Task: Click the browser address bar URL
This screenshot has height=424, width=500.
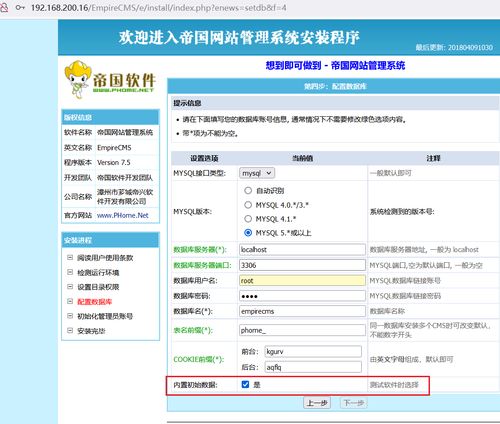Action: (158, 7)
